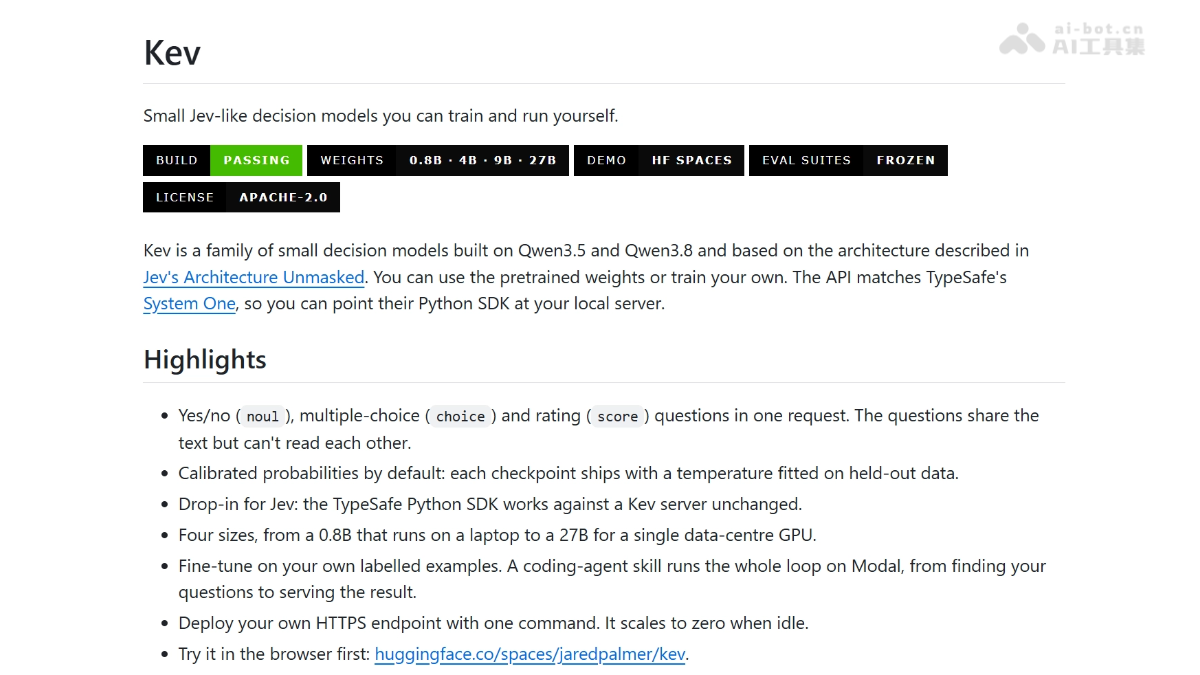Follow the System One link
Viewport: 1200px width, 675px height.
pos(190,303)
